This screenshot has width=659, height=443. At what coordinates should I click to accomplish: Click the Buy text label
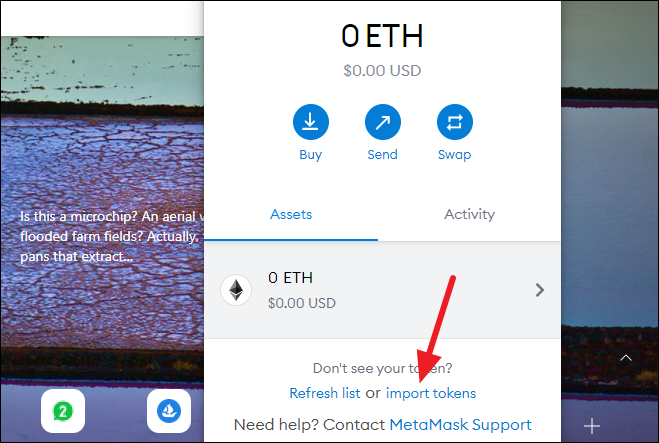tap(311, 155)
